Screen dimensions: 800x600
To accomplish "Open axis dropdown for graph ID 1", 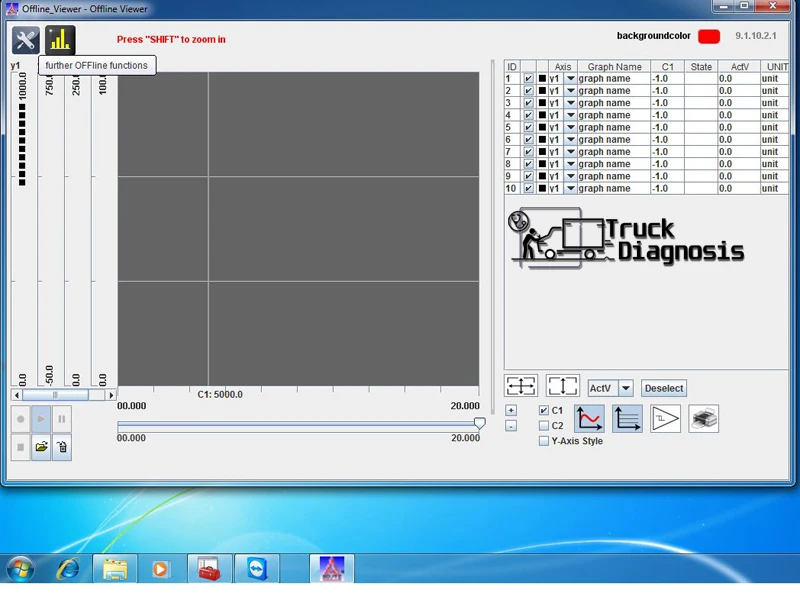I will click(x=570, y=79).
